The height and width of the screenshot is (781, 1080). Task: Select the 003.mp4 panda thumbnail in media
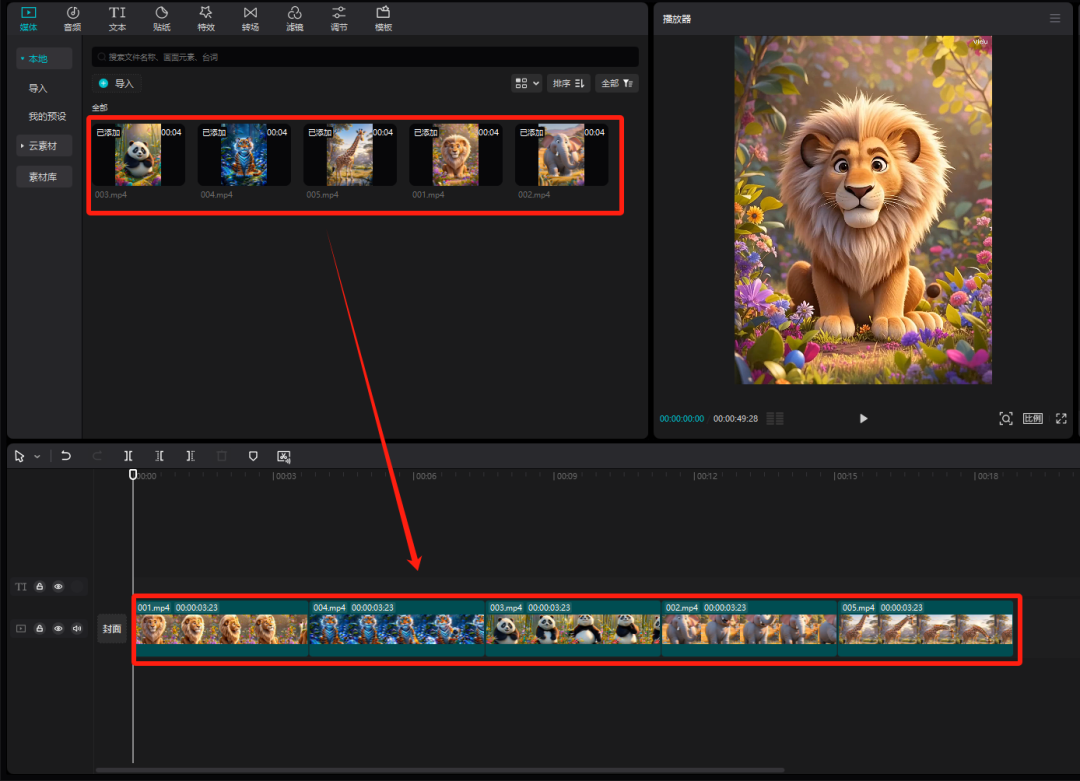(138, 155)
